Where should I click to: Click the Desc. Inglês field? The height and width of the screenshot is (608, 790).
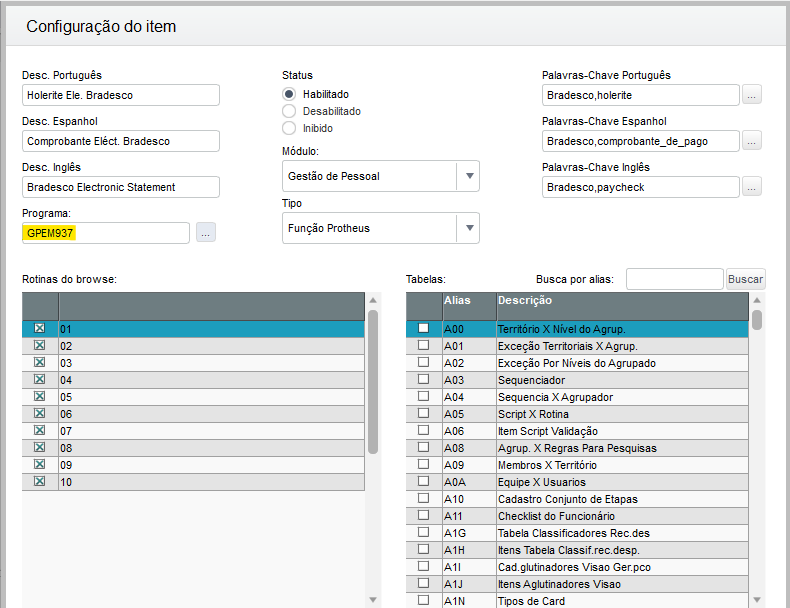tap(121, 187)
